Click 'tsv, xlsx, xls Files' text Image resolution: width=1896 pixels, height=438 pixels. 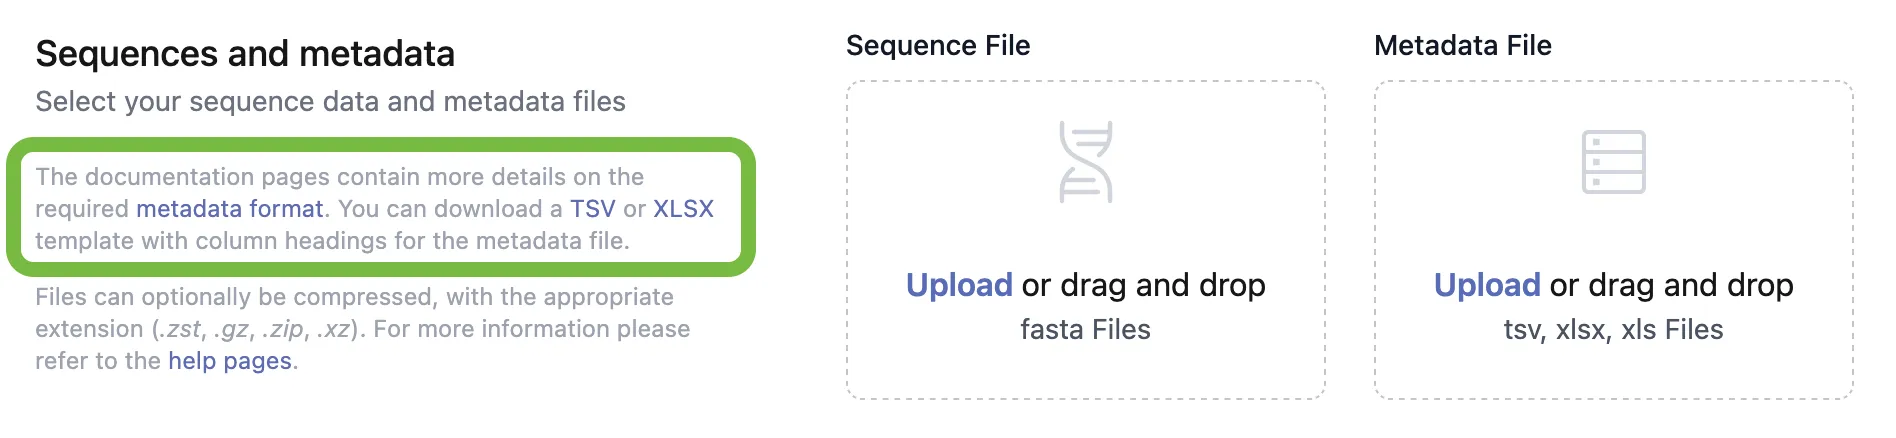[x=1613, y=330]
